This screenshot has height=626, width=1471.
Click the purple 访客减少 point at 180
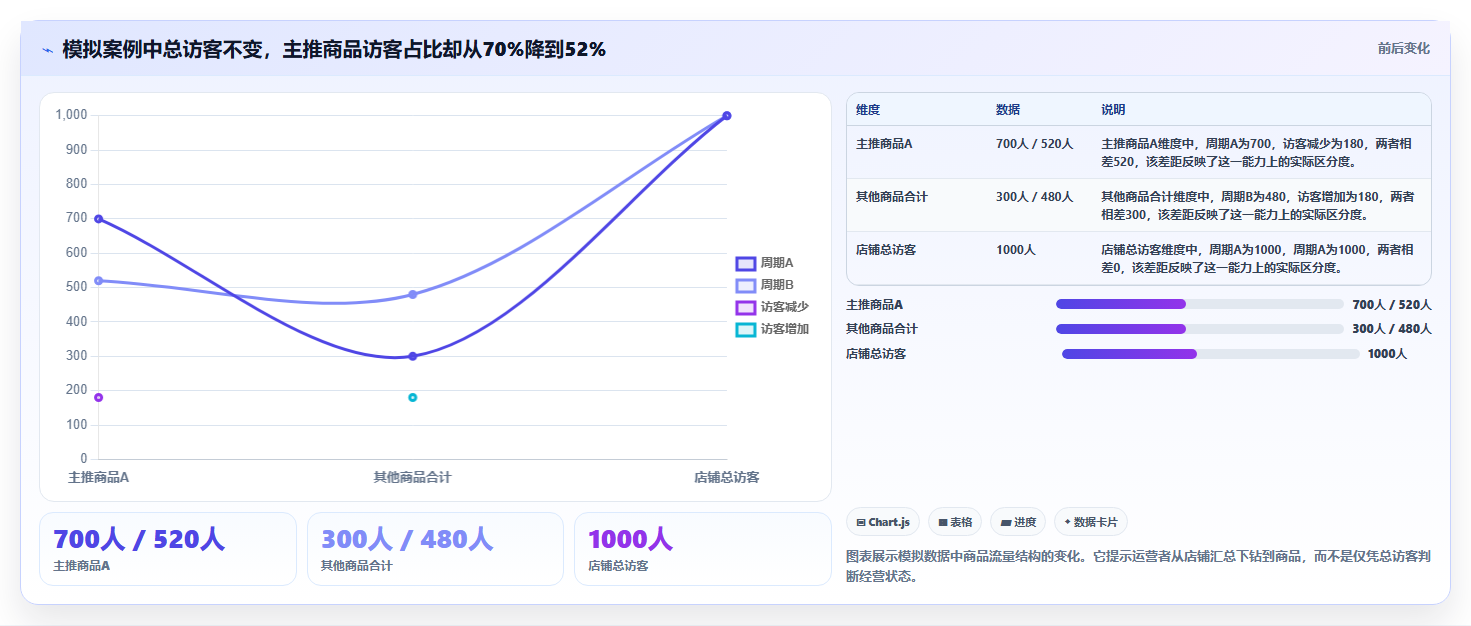[98, 398]
